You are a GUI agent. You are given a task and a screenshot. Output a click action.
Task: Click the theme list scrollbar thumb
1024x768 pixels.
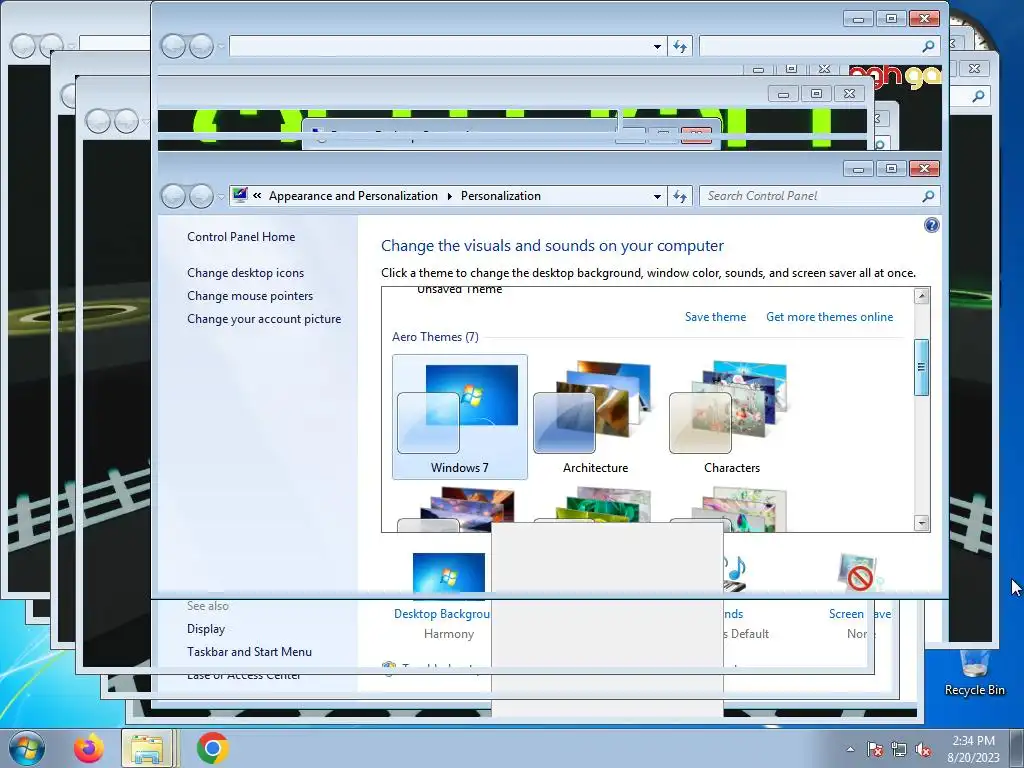(x=921, y=367)
